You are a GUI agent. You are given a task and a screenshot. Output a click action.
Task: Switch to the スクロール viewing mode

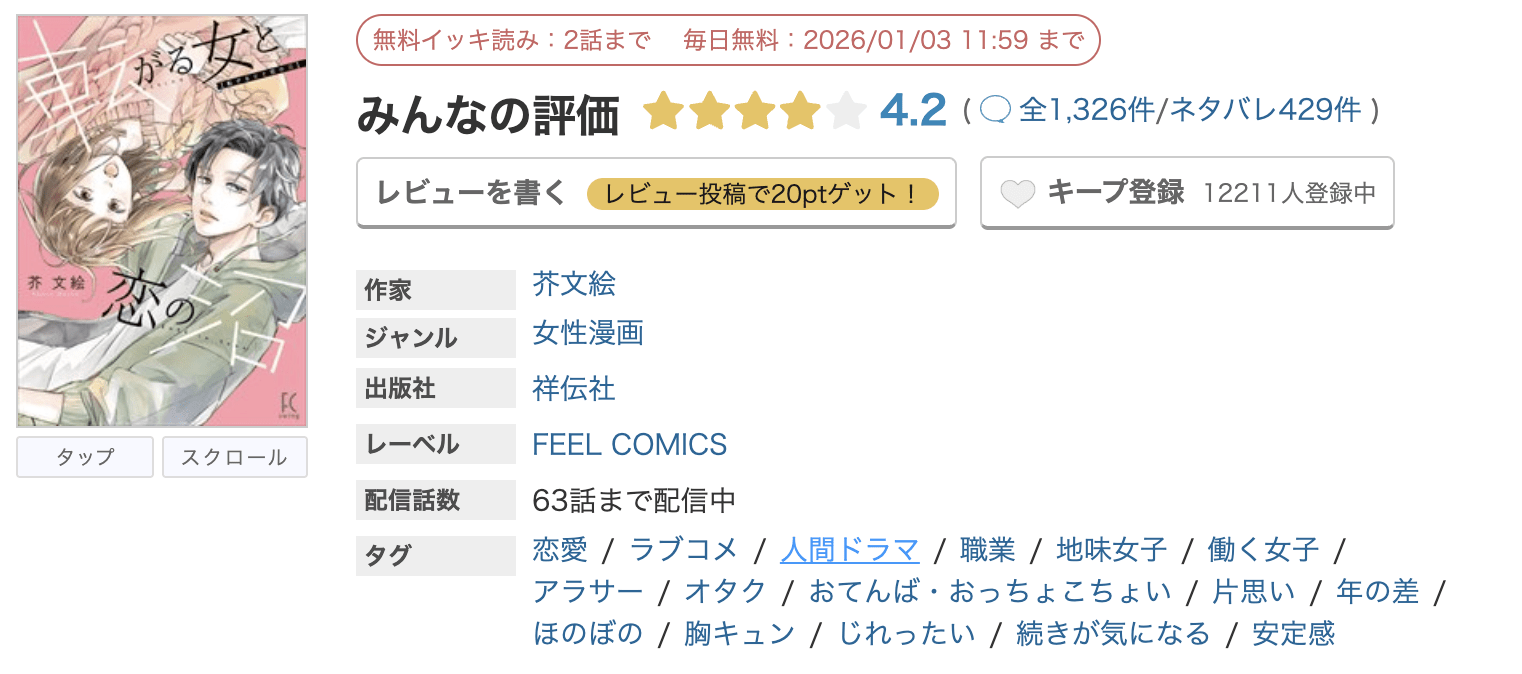coord(234,457)
